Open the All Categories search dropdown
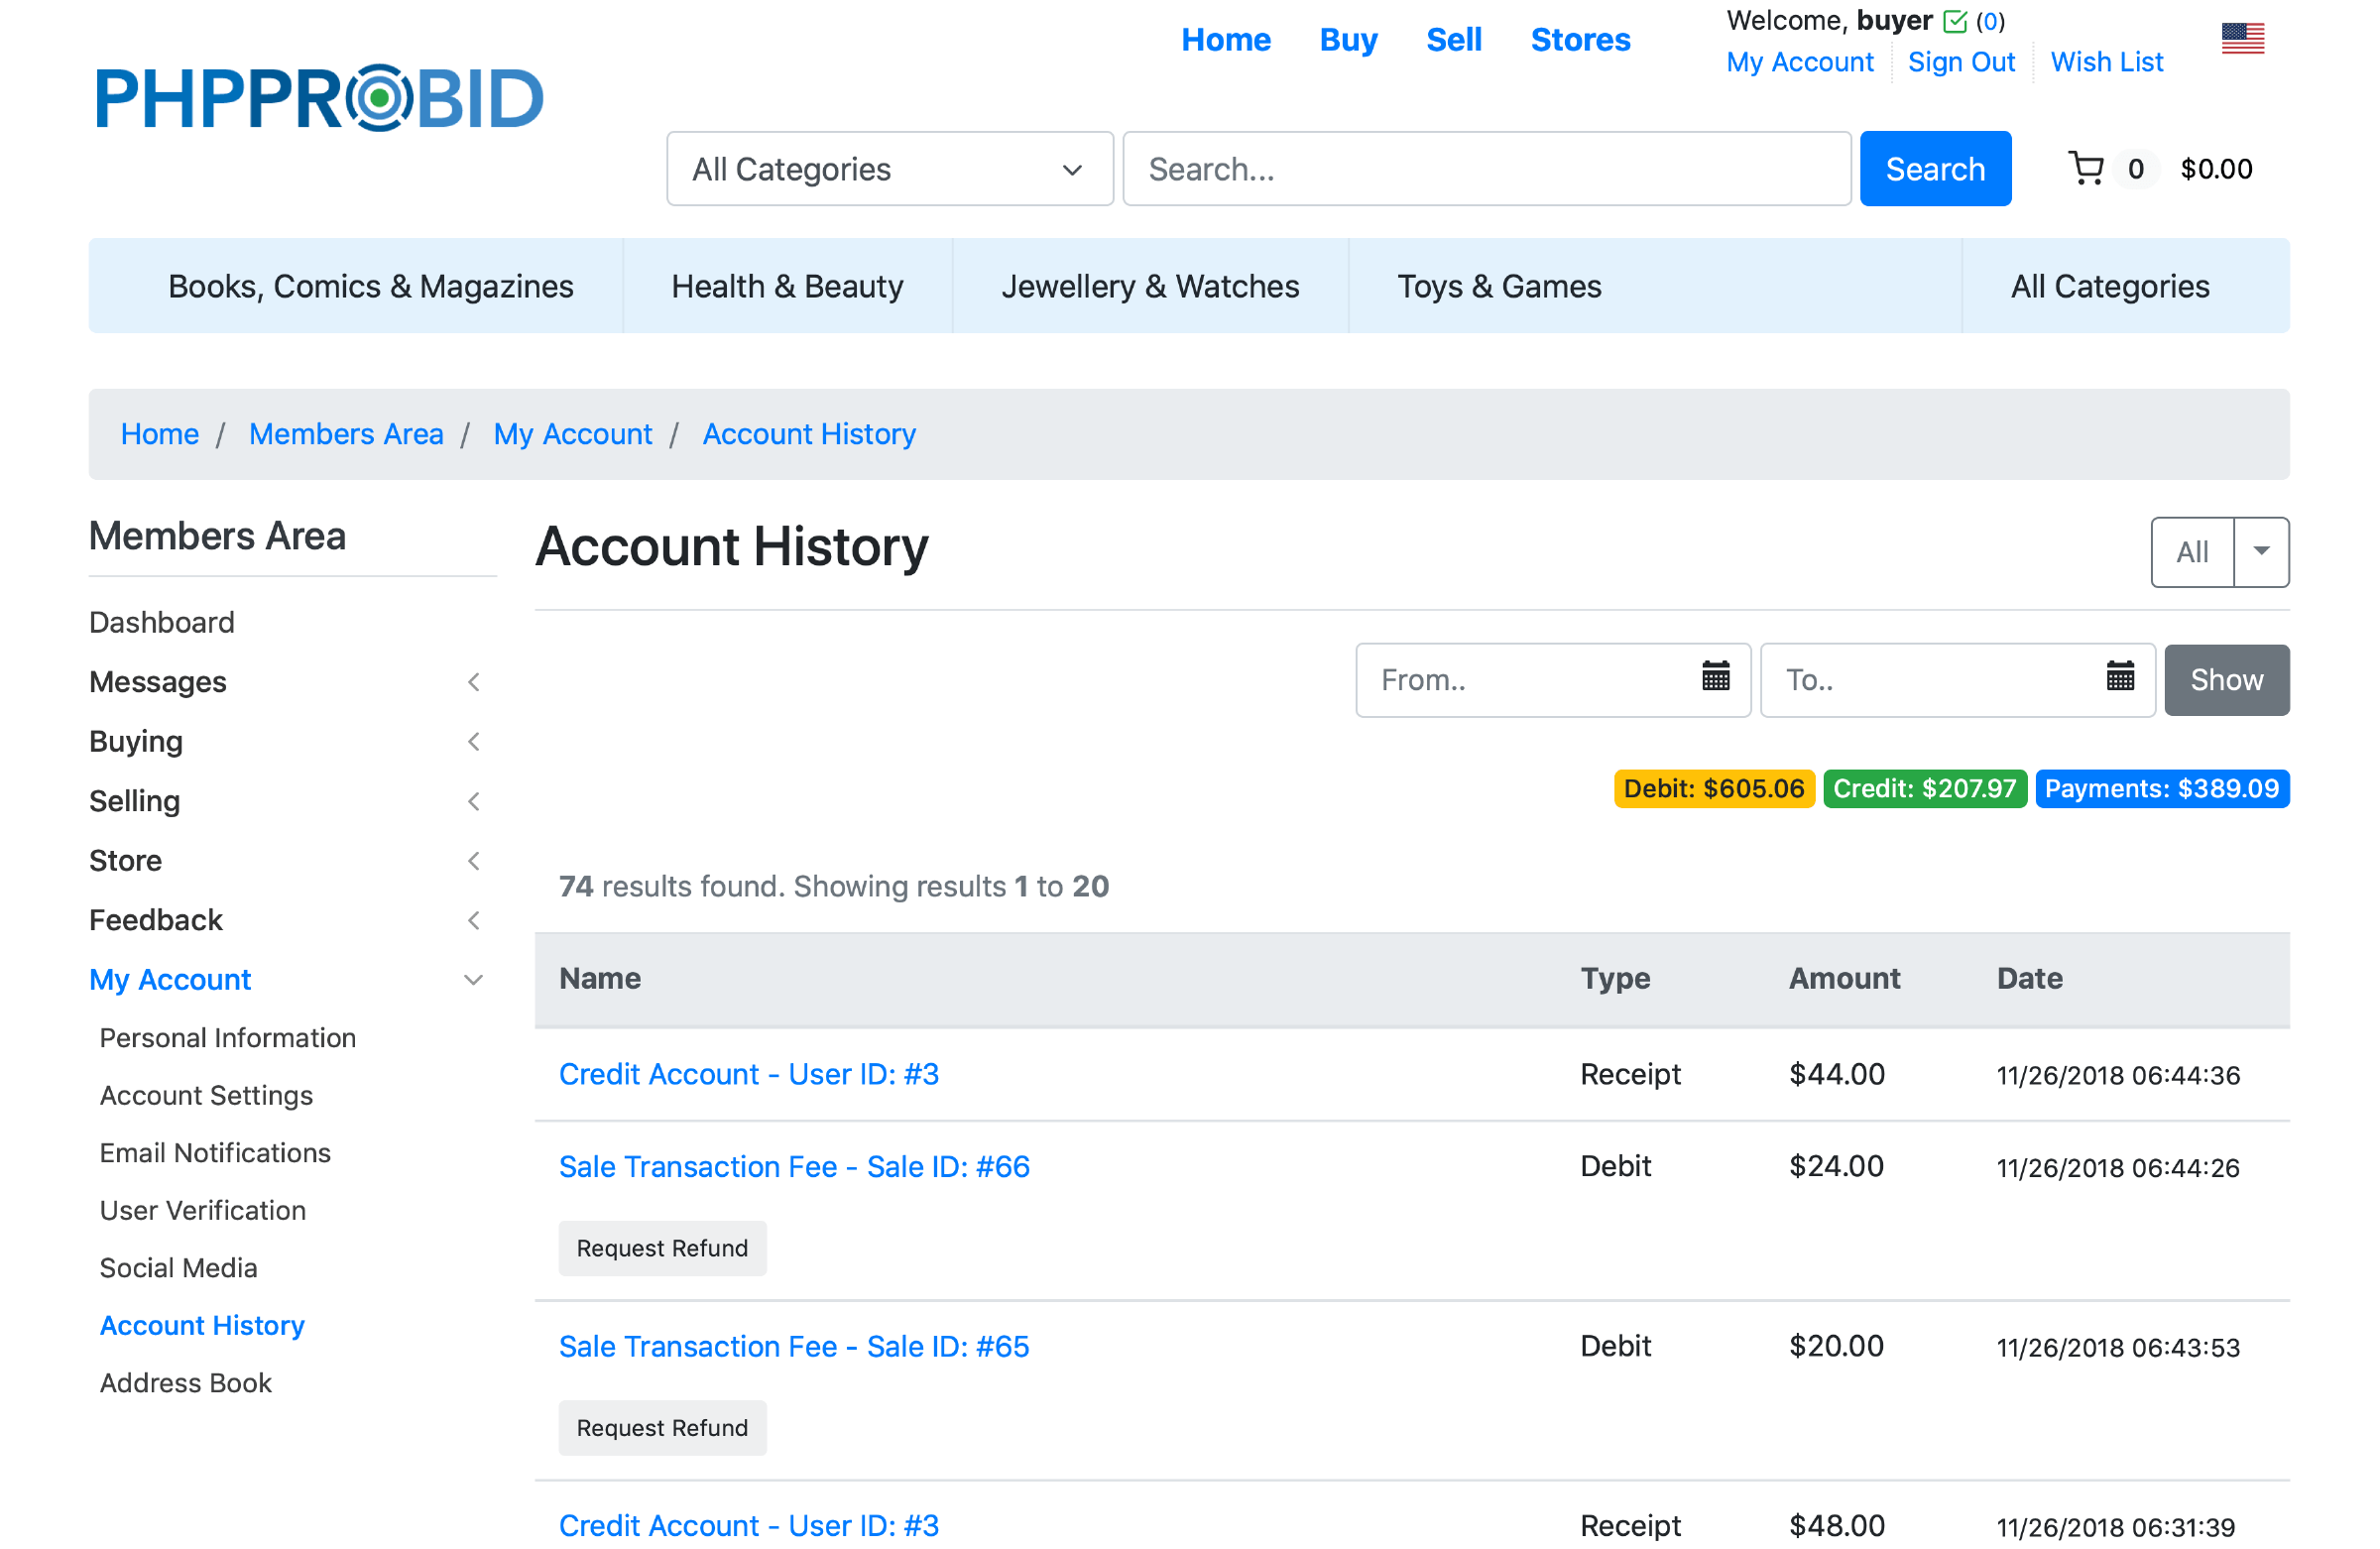The image size is (2380, 1549). (889, 169)
